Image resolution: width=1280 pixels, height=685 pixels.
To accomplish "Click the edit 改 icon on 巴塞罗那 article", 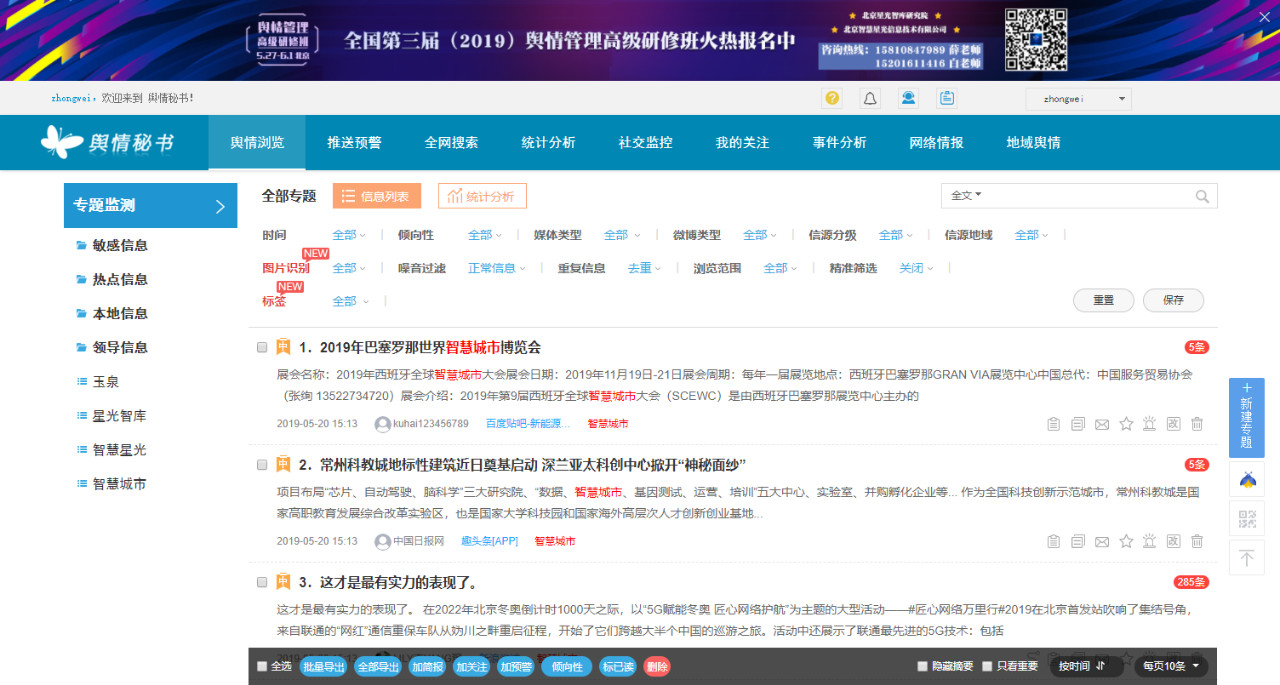I will tap(1174, 424).
